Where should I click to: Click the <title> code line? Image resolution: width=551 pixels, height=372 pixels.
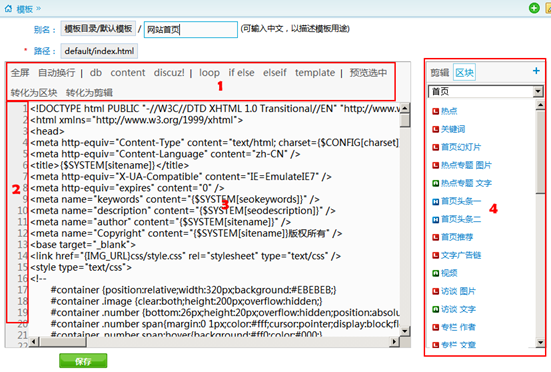tap(110, 165)
